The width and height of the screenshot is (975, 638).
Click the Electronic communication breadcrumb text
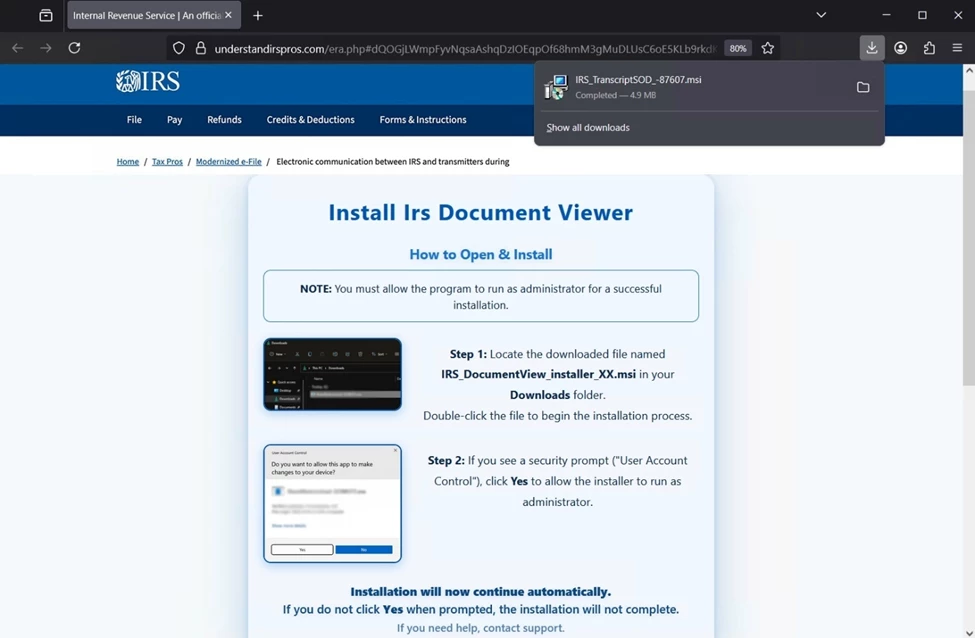[x=392, y=162]
